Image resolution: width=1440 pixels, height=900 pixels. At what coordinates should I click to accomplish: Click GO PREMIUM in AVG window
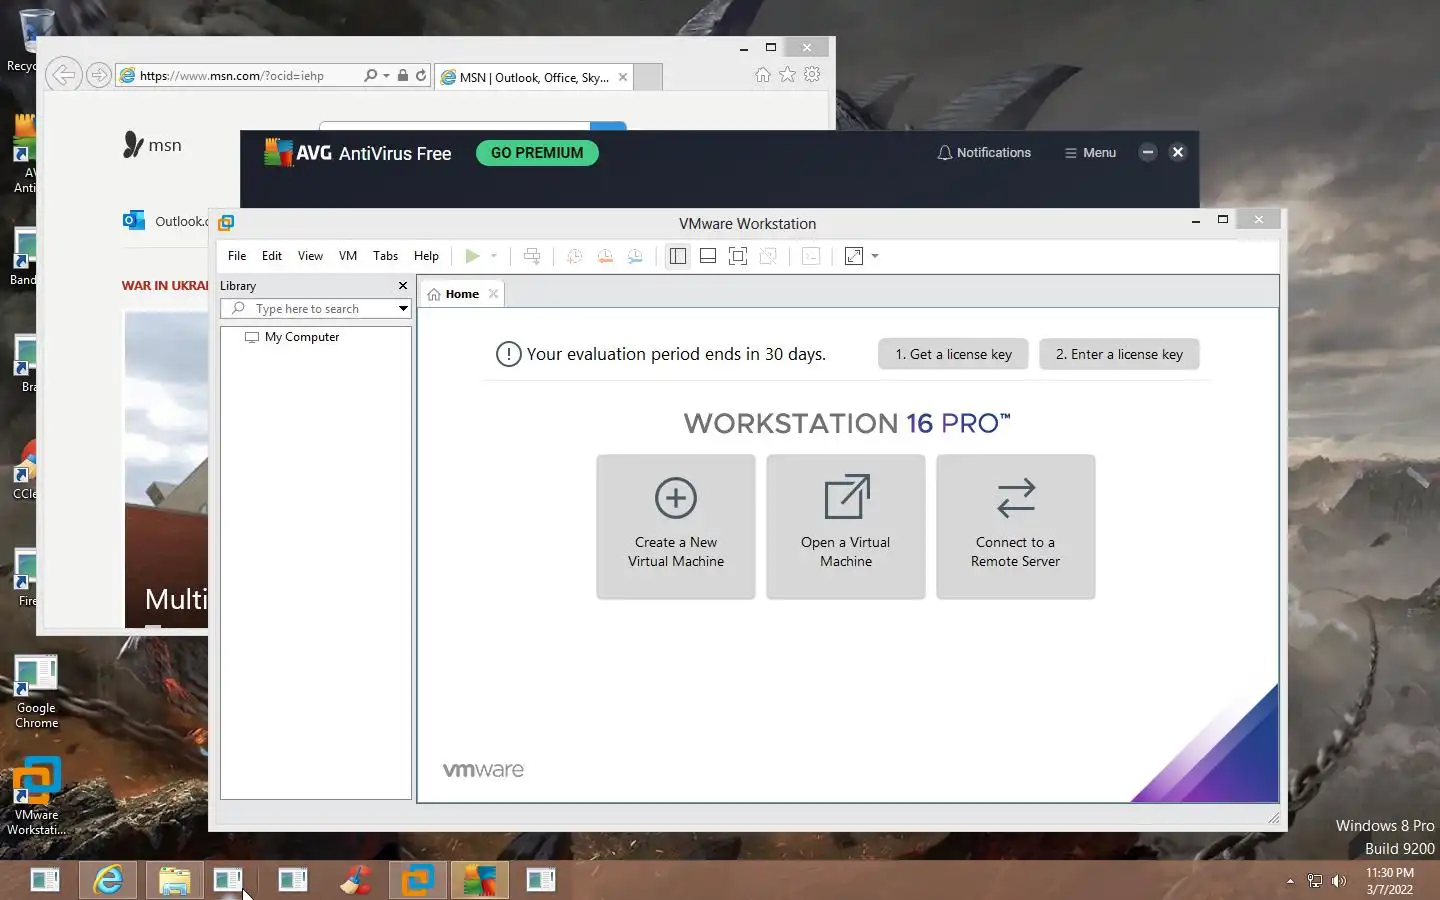[x=537, y=153]
